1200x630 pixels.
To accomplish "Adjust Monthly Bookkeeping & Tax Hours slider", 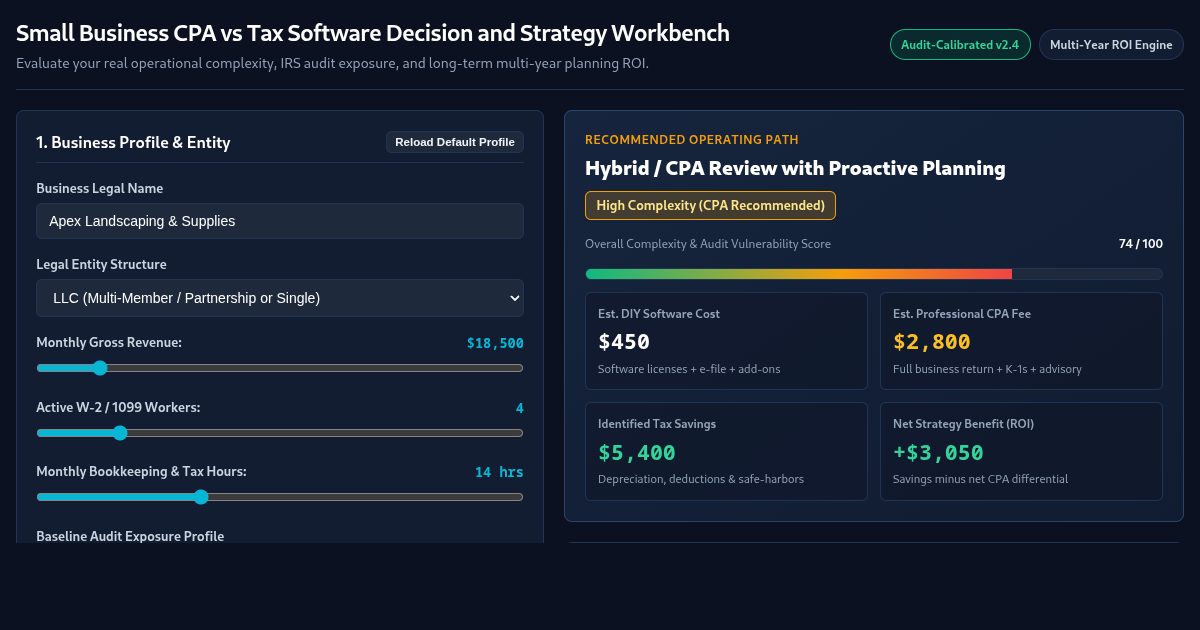I will [280, 497].
